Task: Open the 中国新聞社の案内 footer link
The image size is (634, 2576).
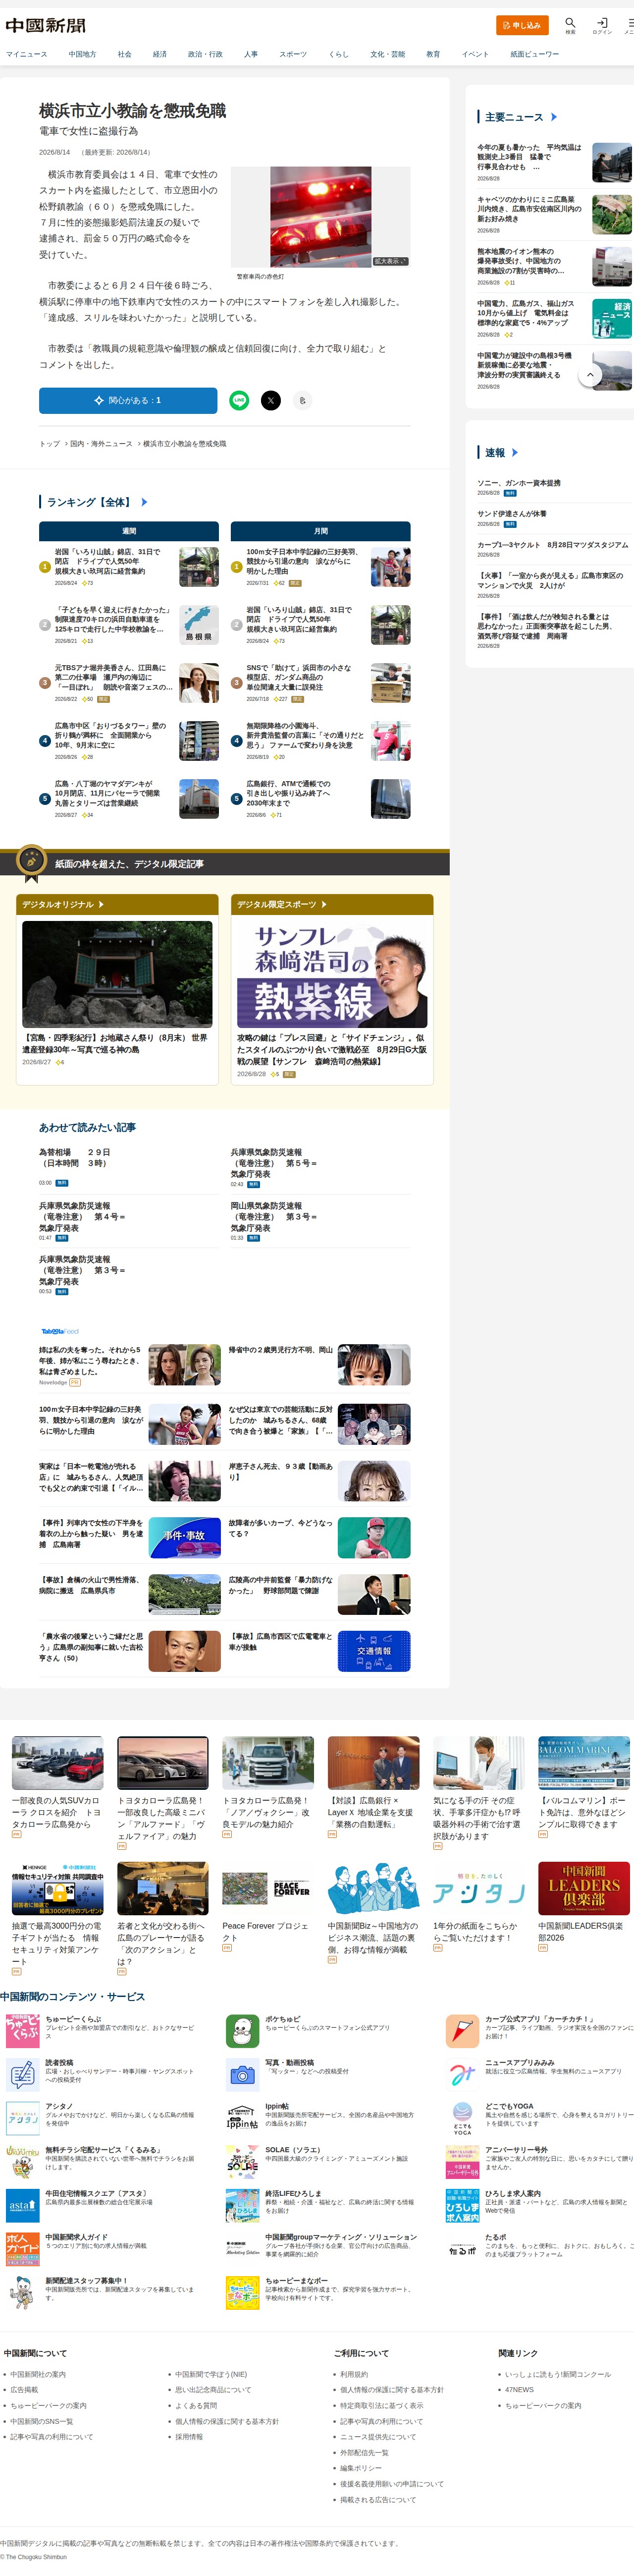Action: [x=38, y=2374]
